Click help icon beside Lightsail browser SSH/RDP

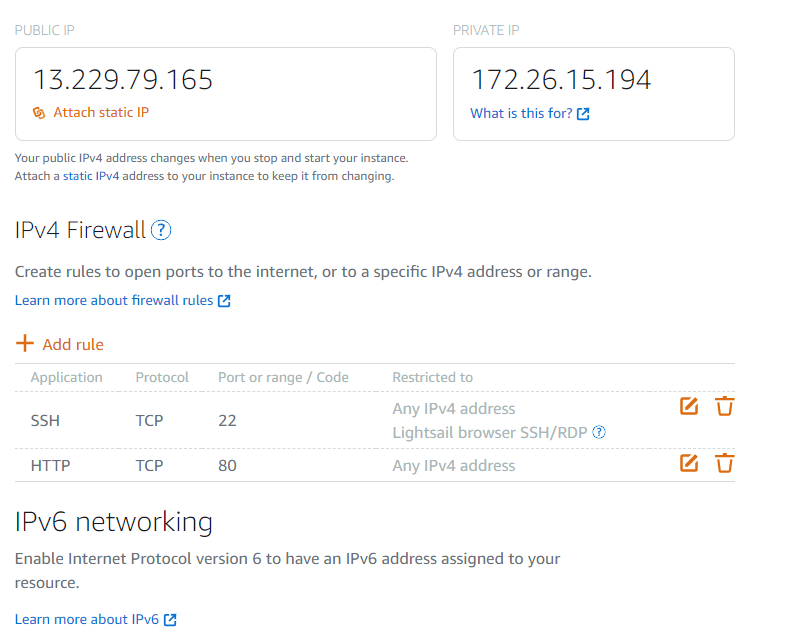pyautogui.click(x=599, y=433)
